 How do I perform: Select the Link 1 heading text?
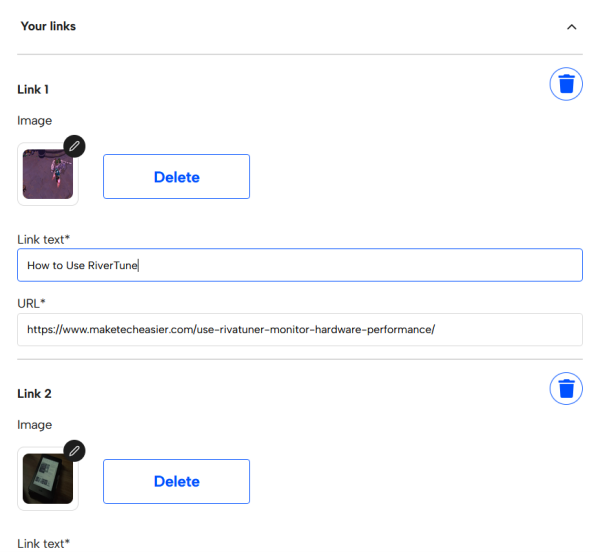point(33,90)
